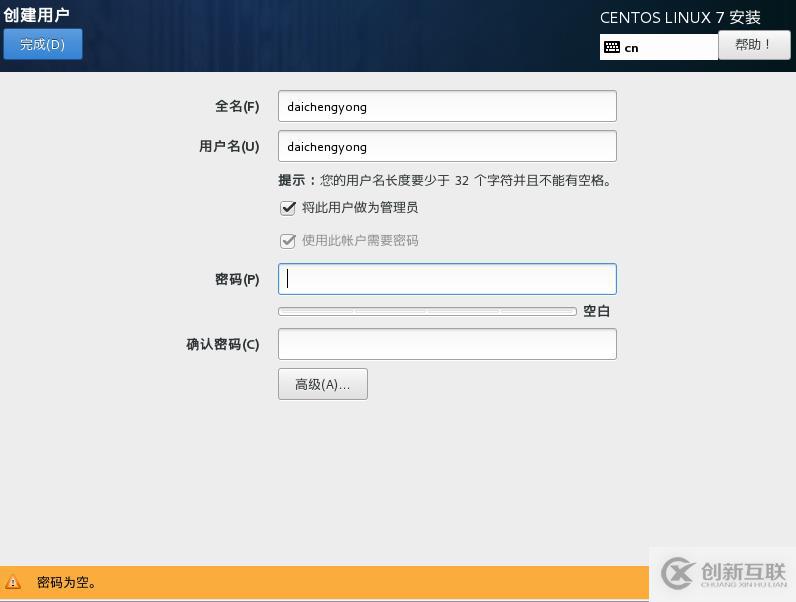Toggle 使用此帐户需要密码 checkbox

tap(288, 241)
